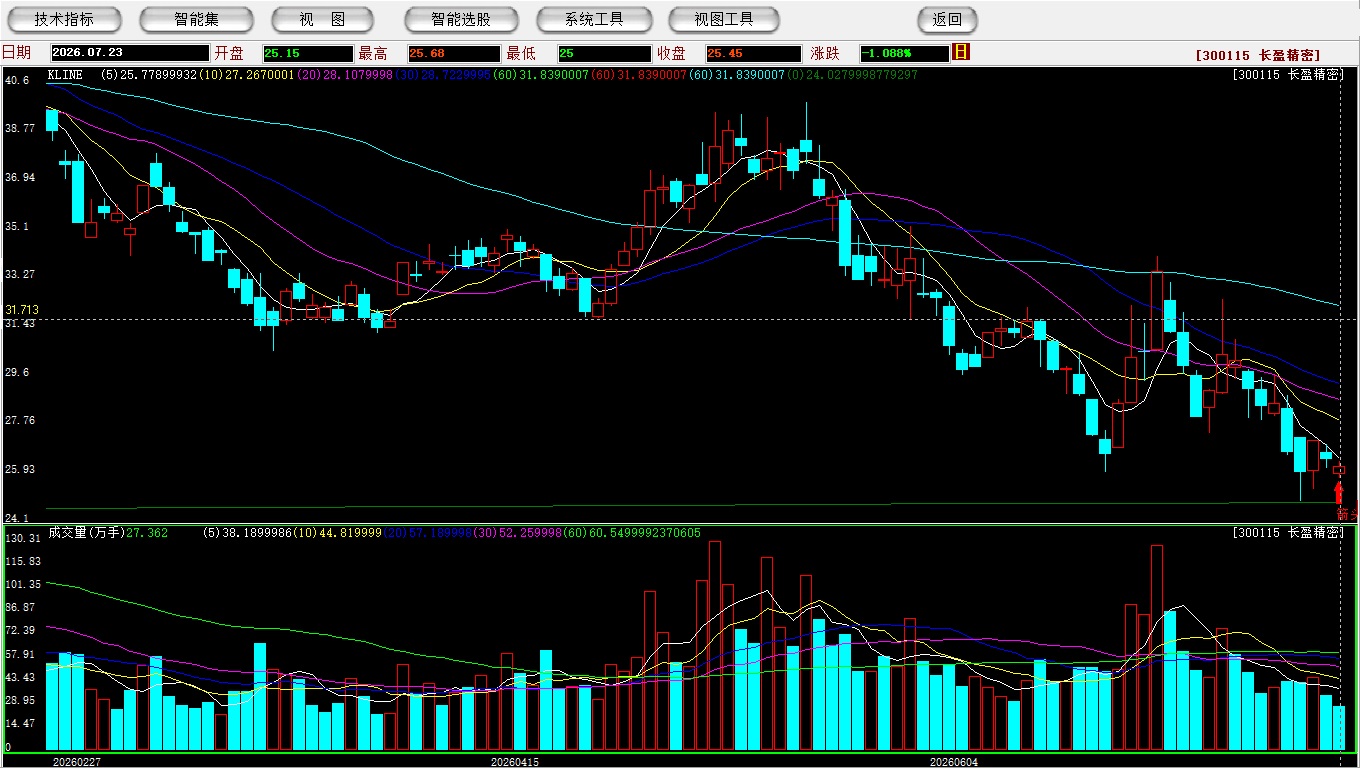Click the 40.6 top price axis label
The width and height of the screenshot is (1360, 768).
(x=17, y=79)
